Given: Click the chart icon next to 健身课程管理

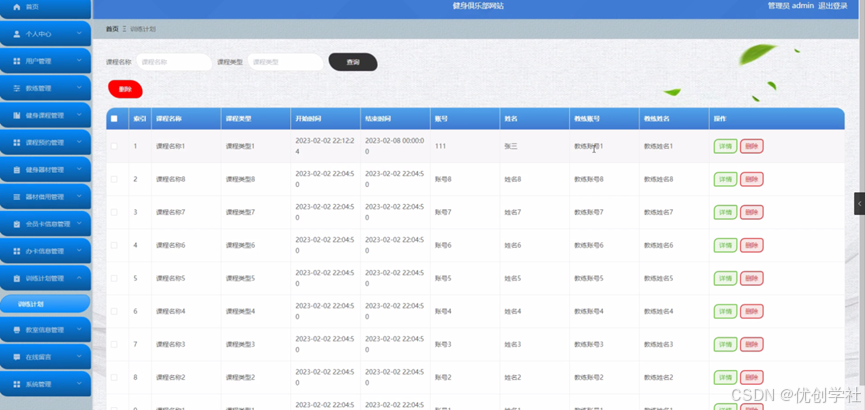Looking at the screenshot, I should pos(16,115).
